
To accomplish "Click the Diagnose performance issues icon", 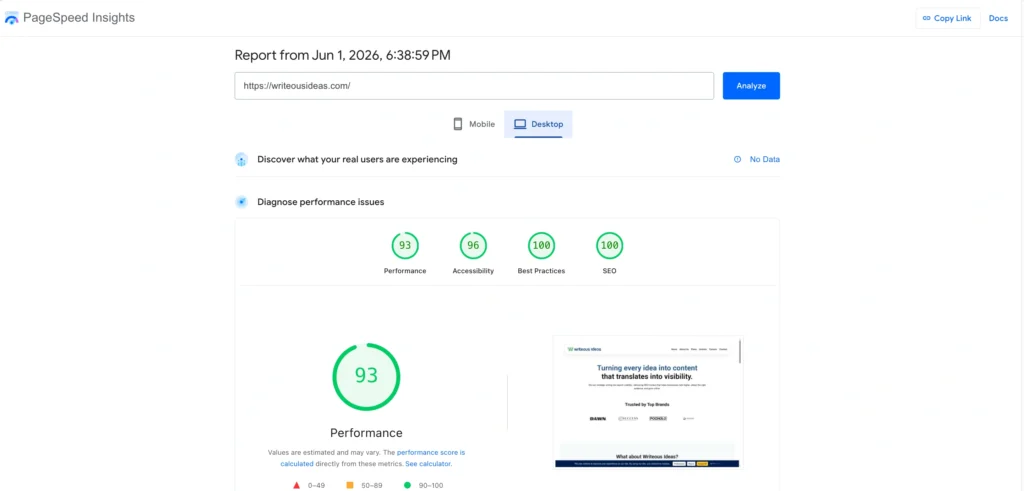I will tap(242, 202).
